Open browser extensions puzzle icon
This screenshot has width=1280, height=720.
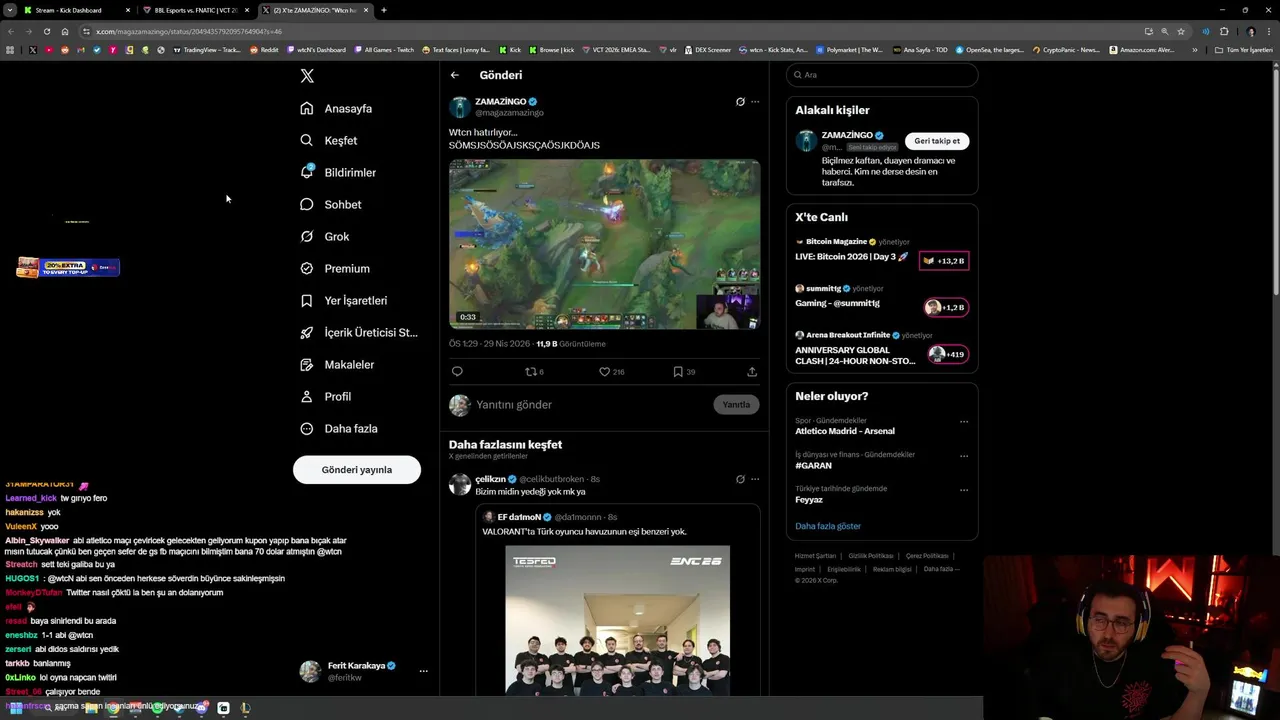[x=1224, y=31]
